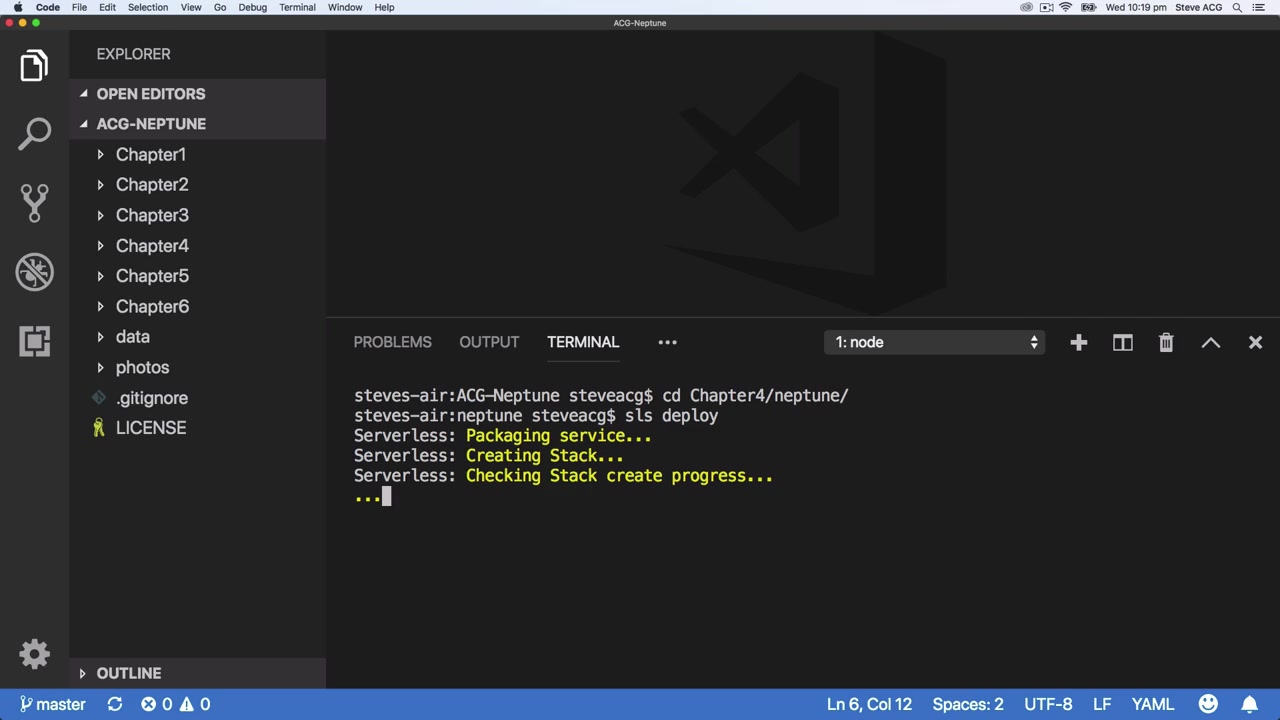
Task: Change end of line sequence 'LF'
Action: tap(1102, 704)
